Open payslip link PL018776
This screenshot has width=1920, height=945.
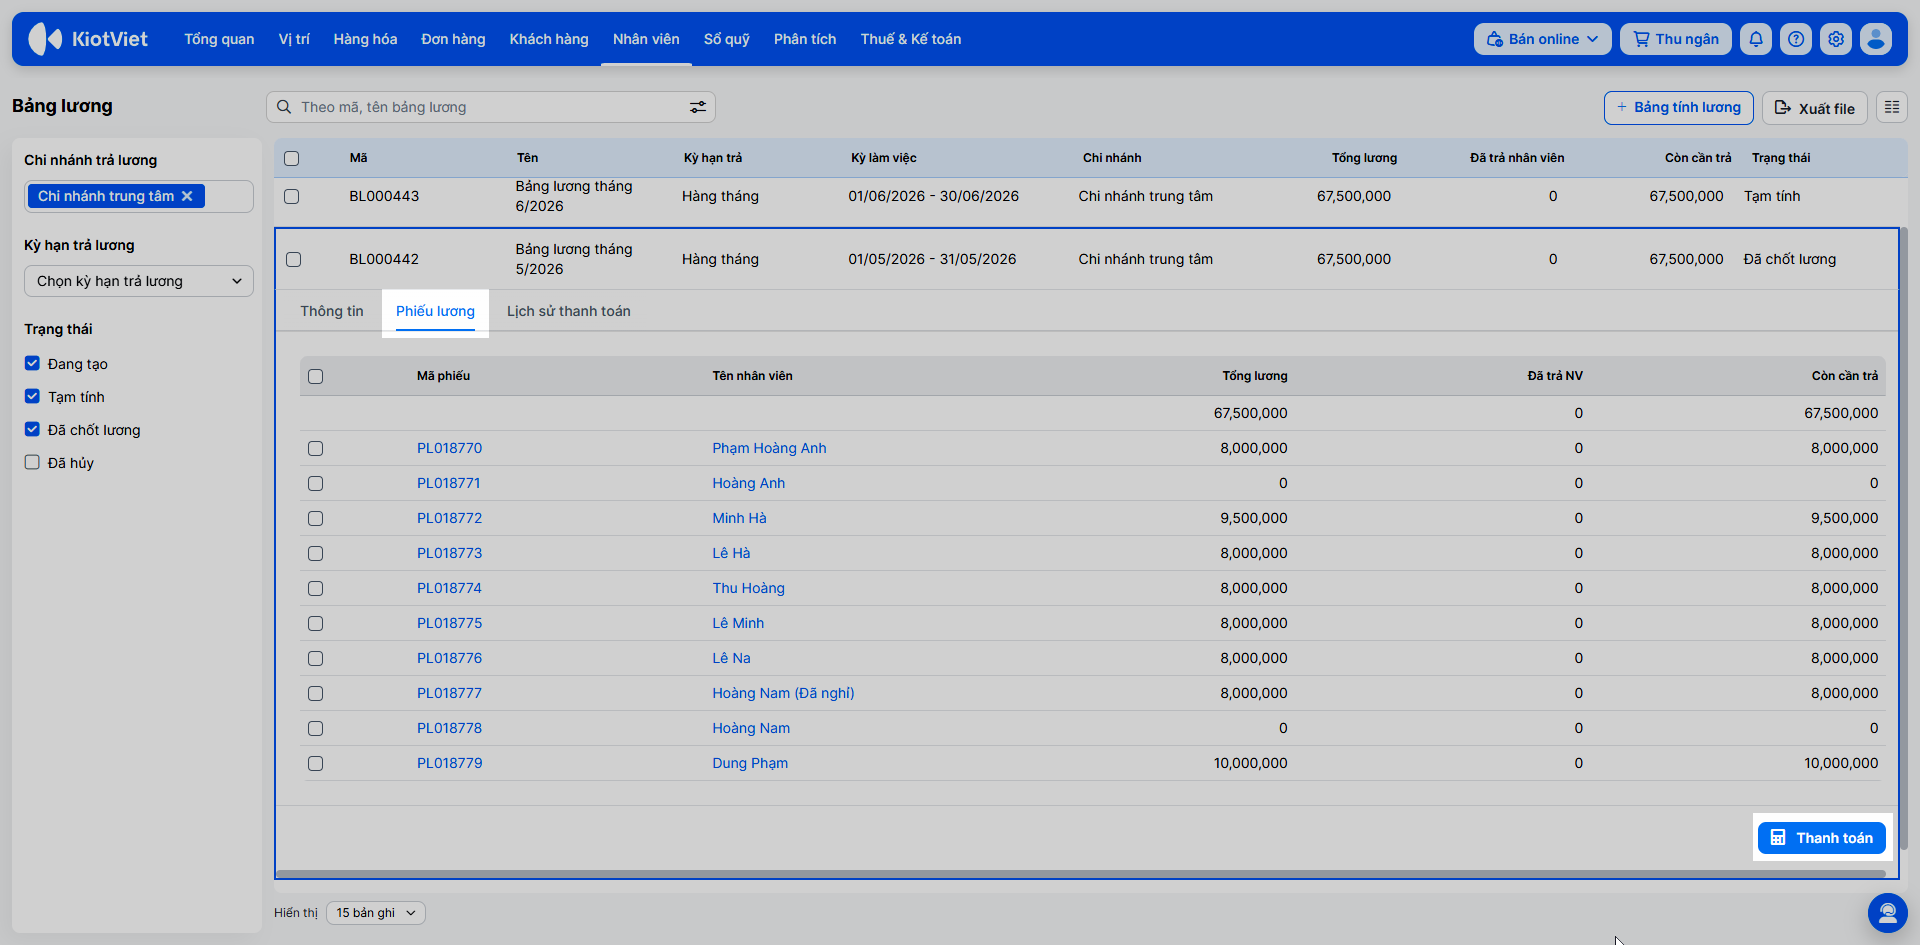pyautogui.click(x=449, y=658)
